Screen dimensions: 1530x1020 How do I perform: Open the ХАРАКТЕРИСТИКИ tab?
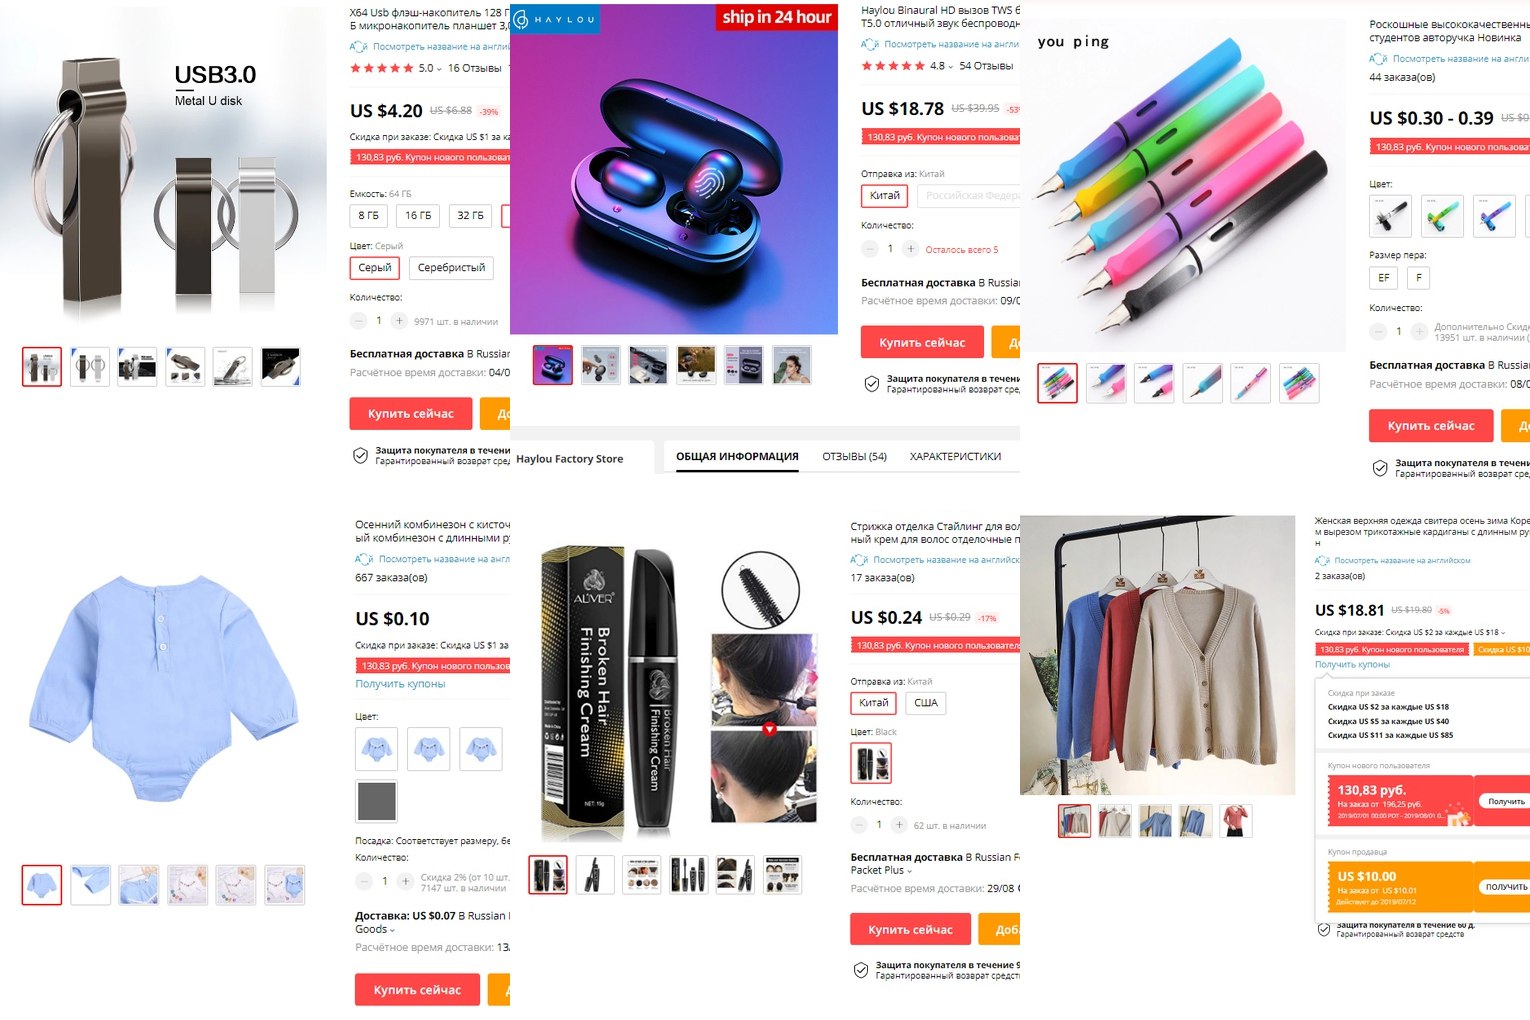pos(955,457)
